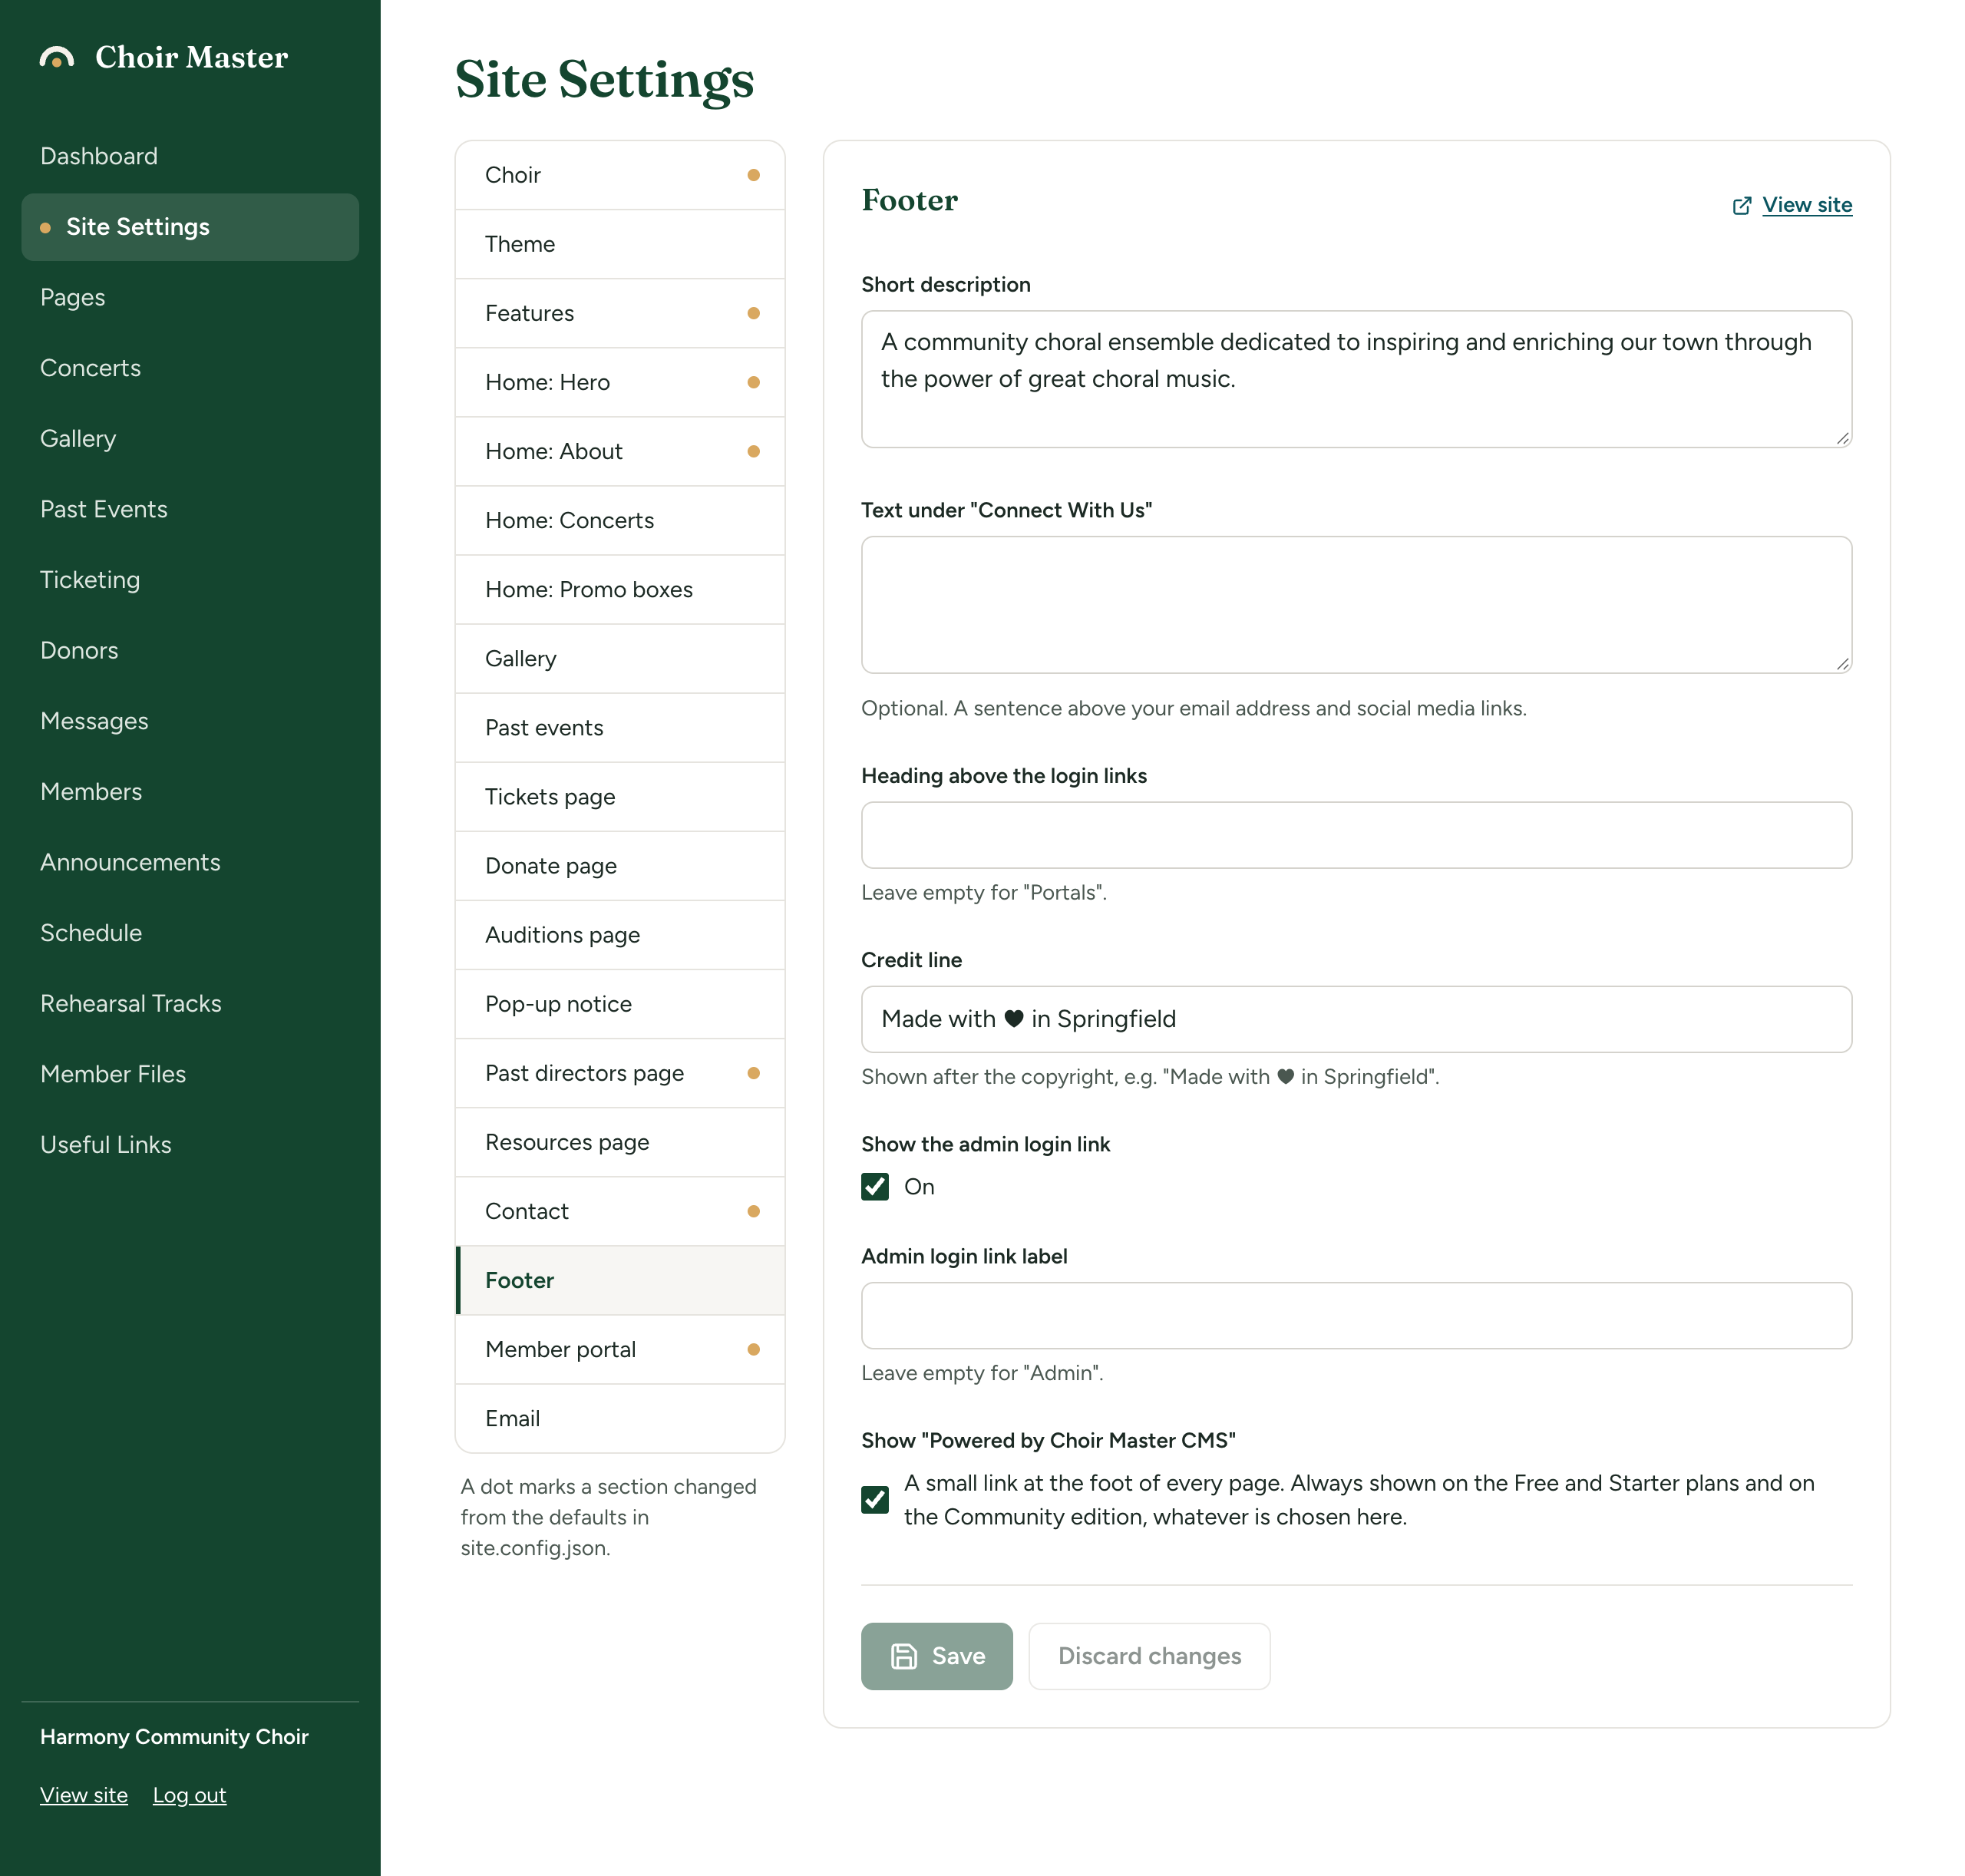Open Donors in the sidebar
Image resolution: width=1965 pixels, height=1876 pixels.
click(x=190, y=650)
